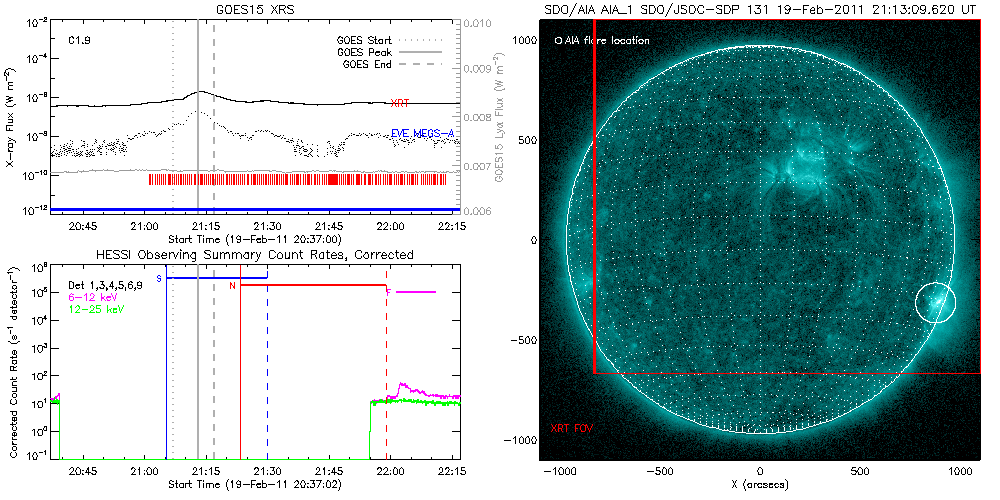Click the white AIA flare location circle
Image resolution: width=1000 pixels, height=500 pixels.
pyautogui.click(x=936, y=302)
